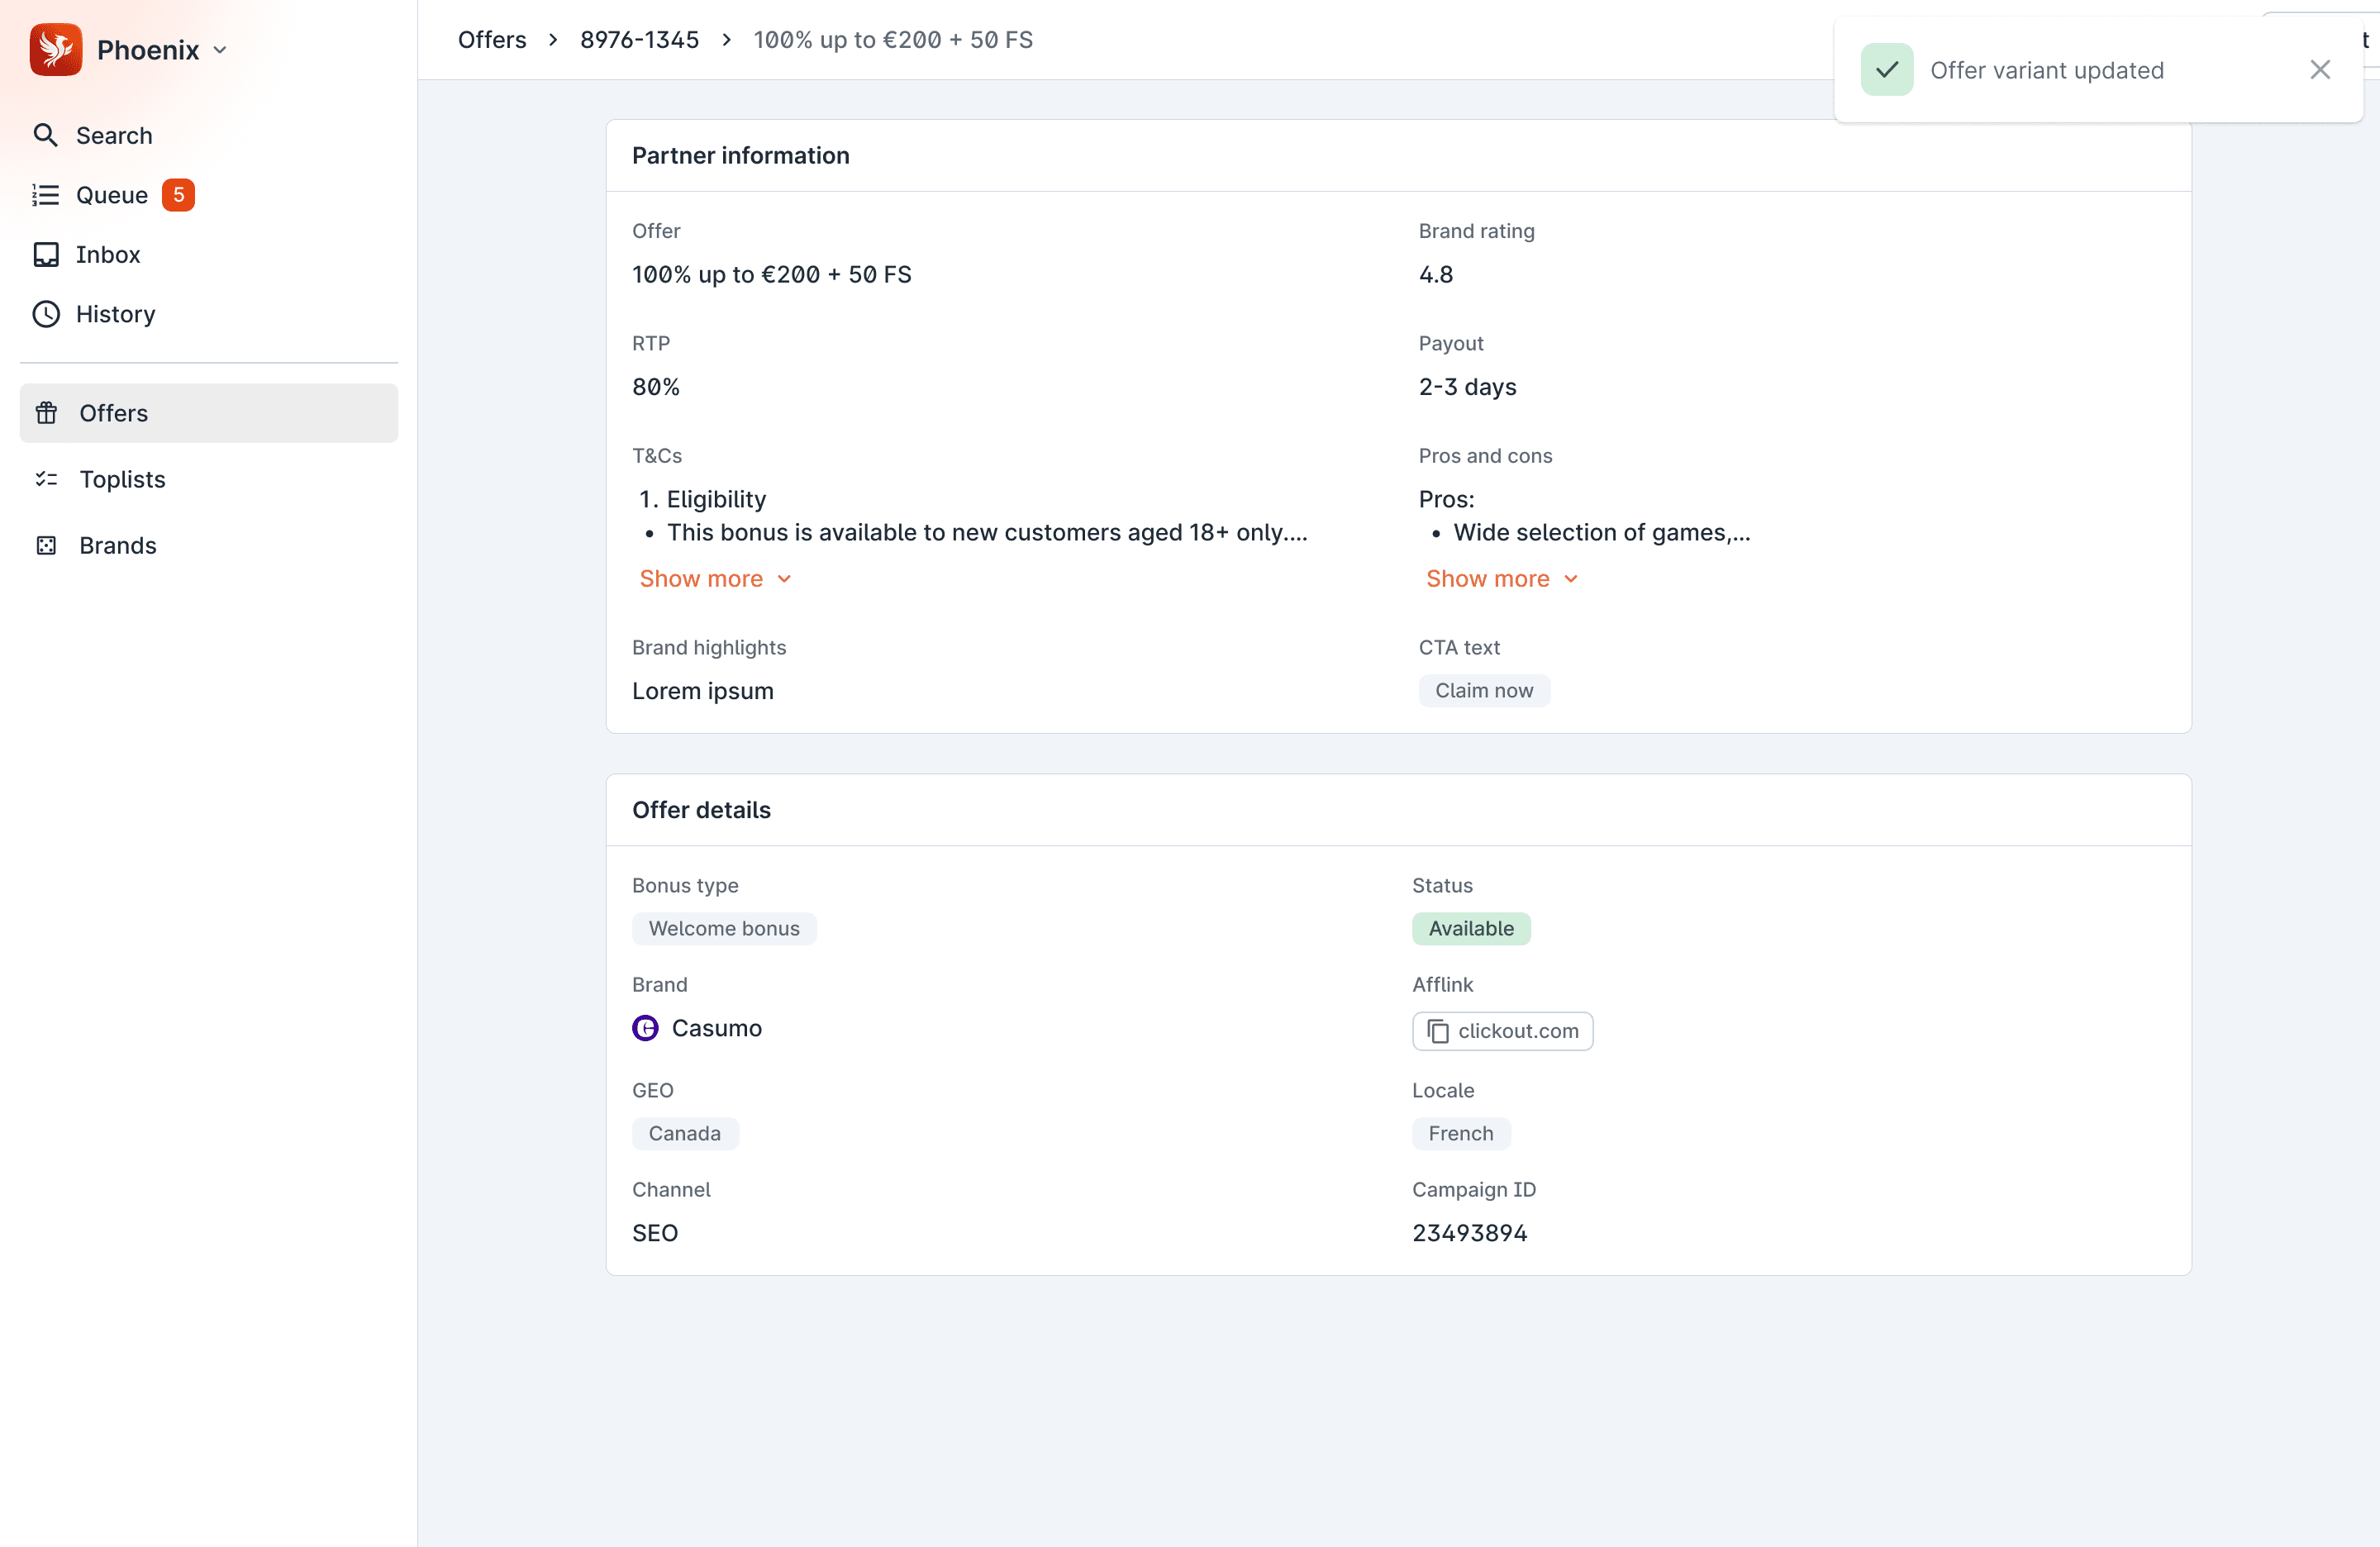Expand Pros and cons Show more

(1500, 579)
